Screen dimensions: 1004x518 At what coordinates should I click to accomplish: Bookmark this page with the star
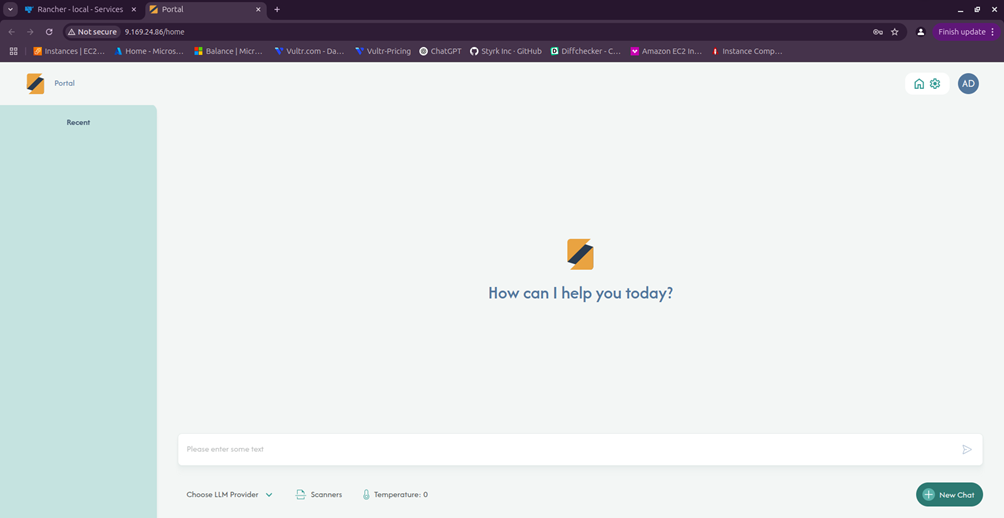pyautogui.click(x=895, y=32)
